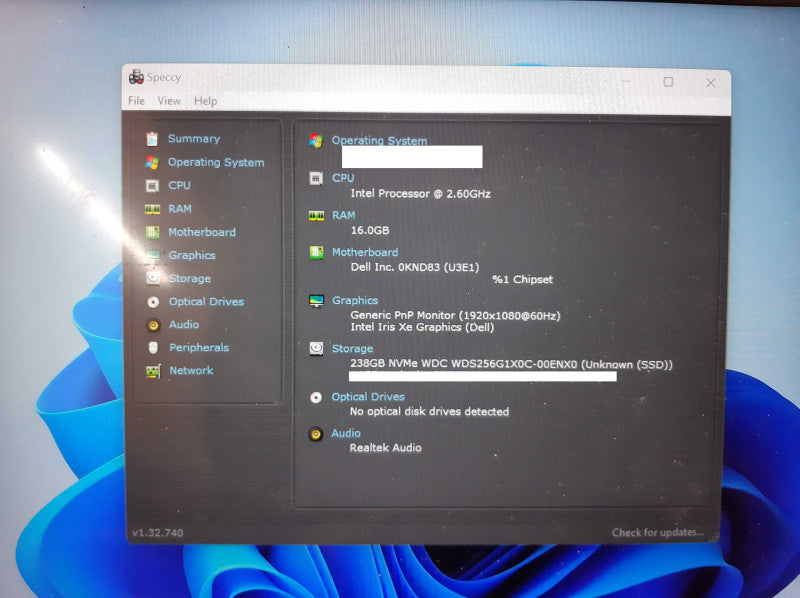
Task: Click 'No optical disk drives detected' text
Action: 429,411
